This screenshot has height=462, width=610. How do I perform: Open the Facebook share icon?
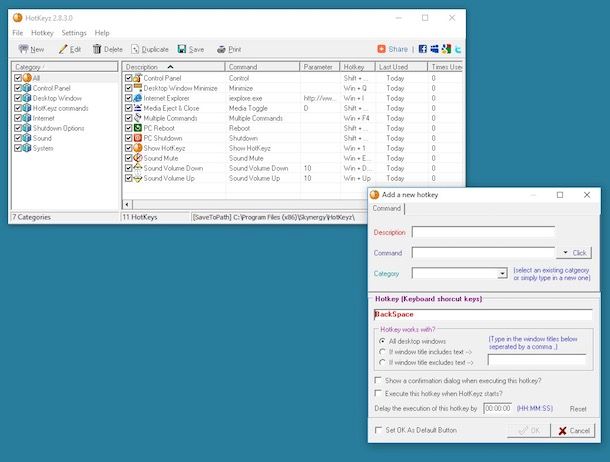[x=423, y=49]
